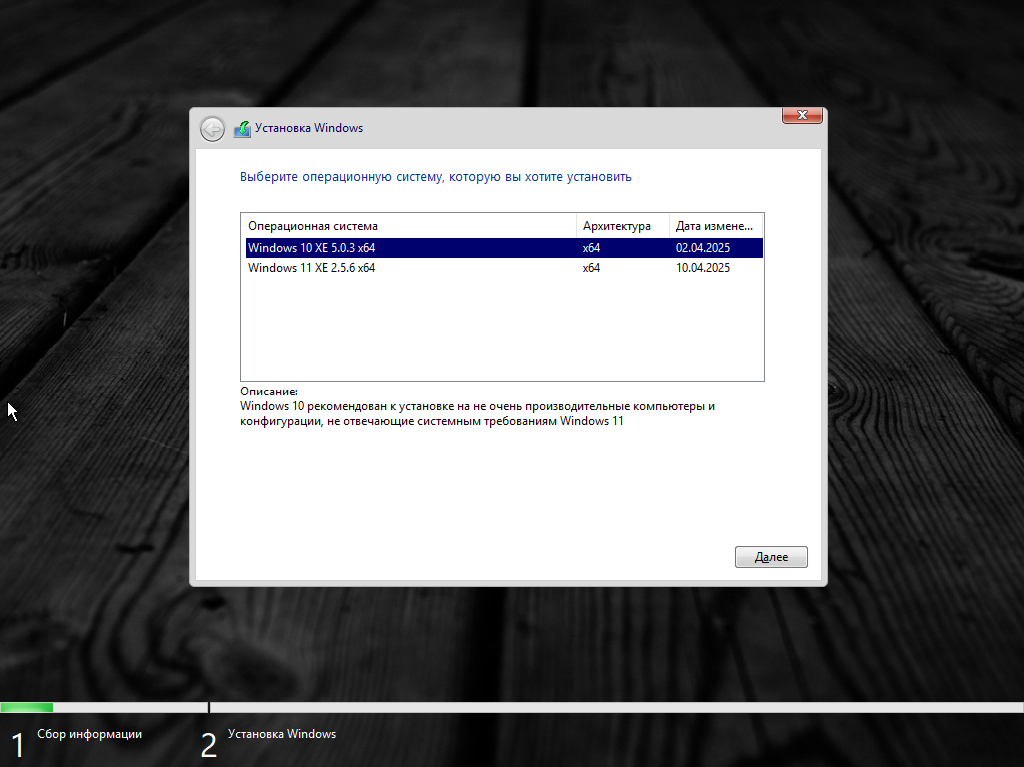Click the Windows setup icon in title bar
1024x767 pixels.
tap(242, 129)
